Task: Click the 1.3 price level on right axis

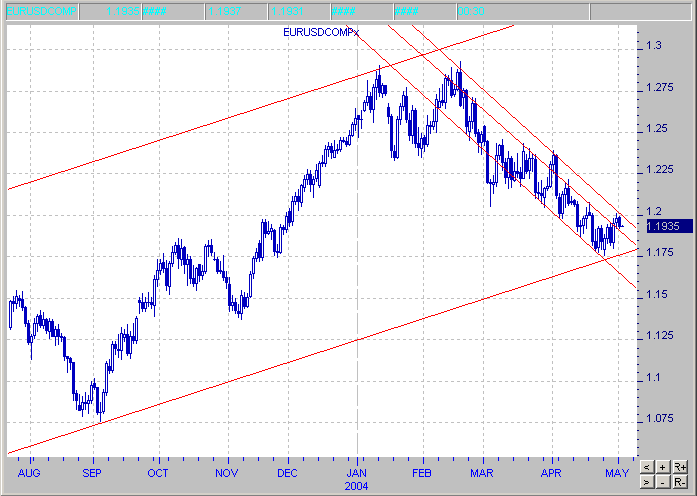Action: coord(654,46)
